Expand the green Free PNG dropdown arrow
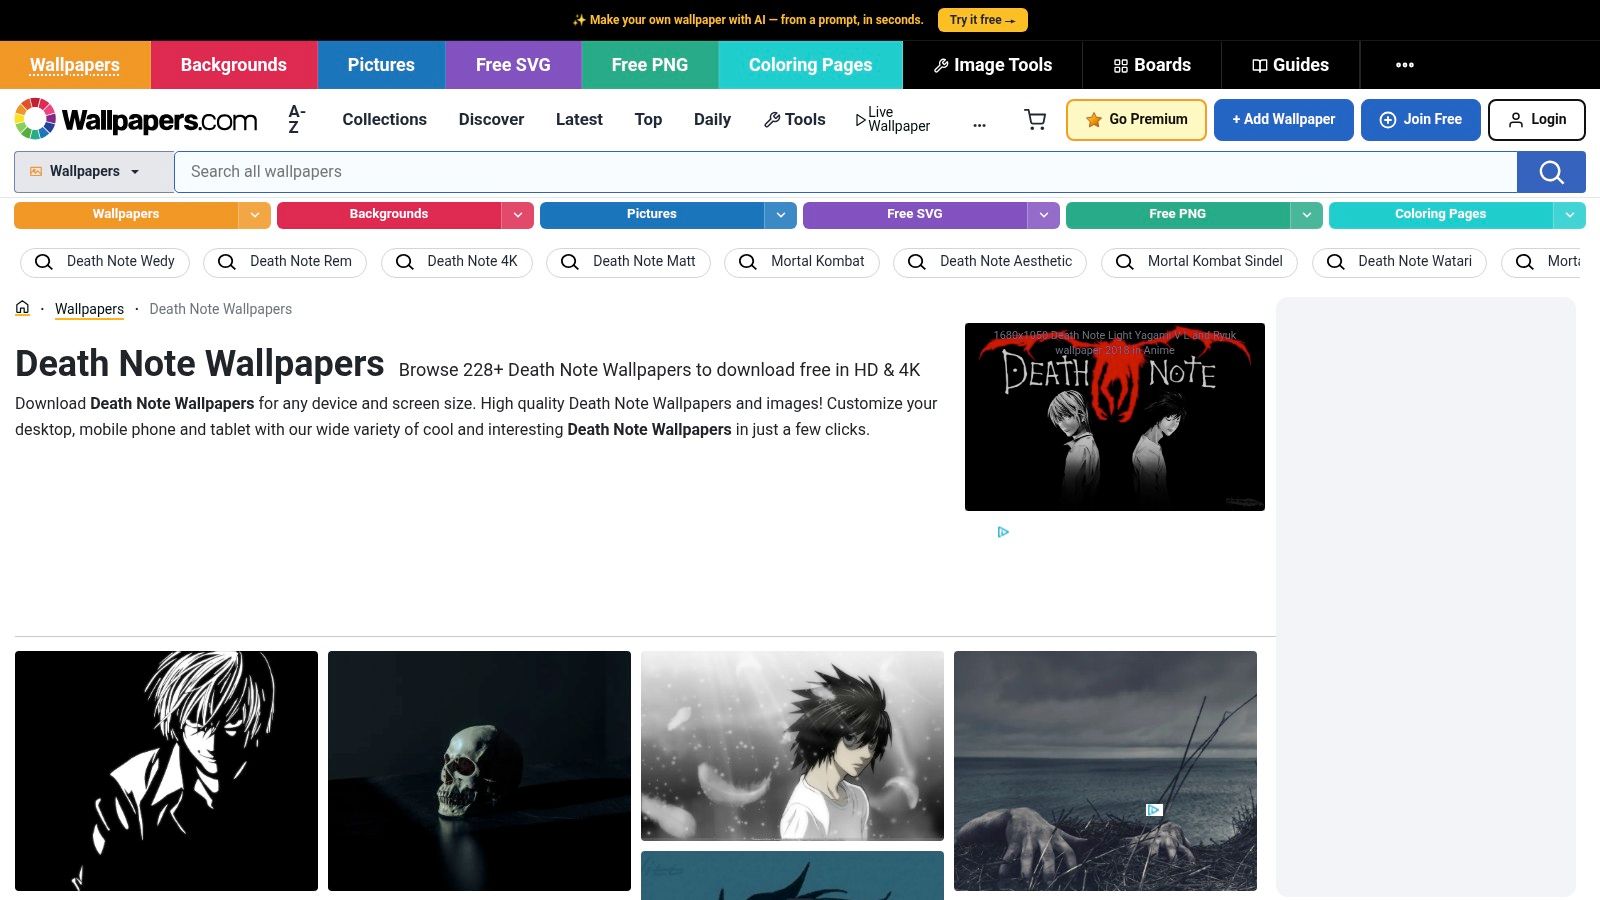Viewport: 1600px width, 900px height. click(x=1307, y=215)
